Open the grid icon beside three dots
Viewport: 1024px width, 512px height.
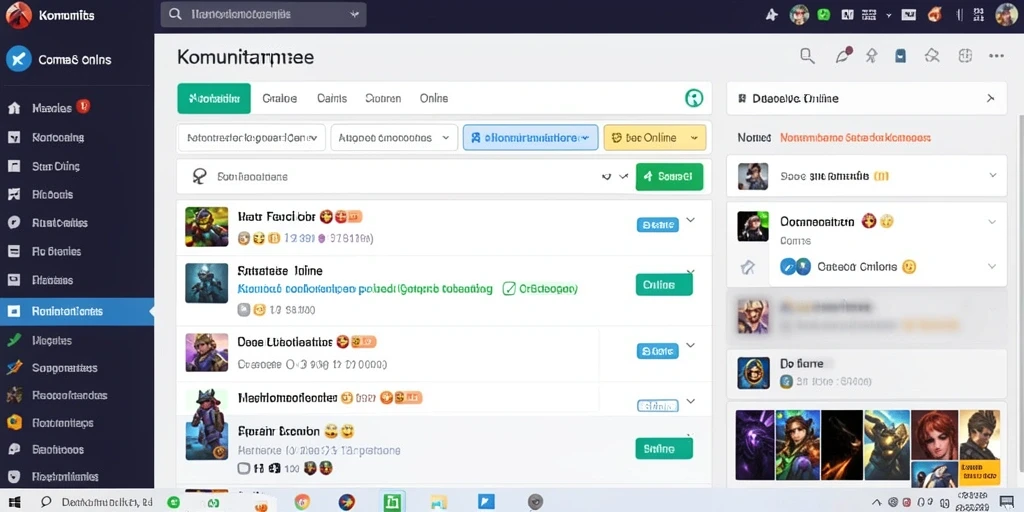click(965, 56)
